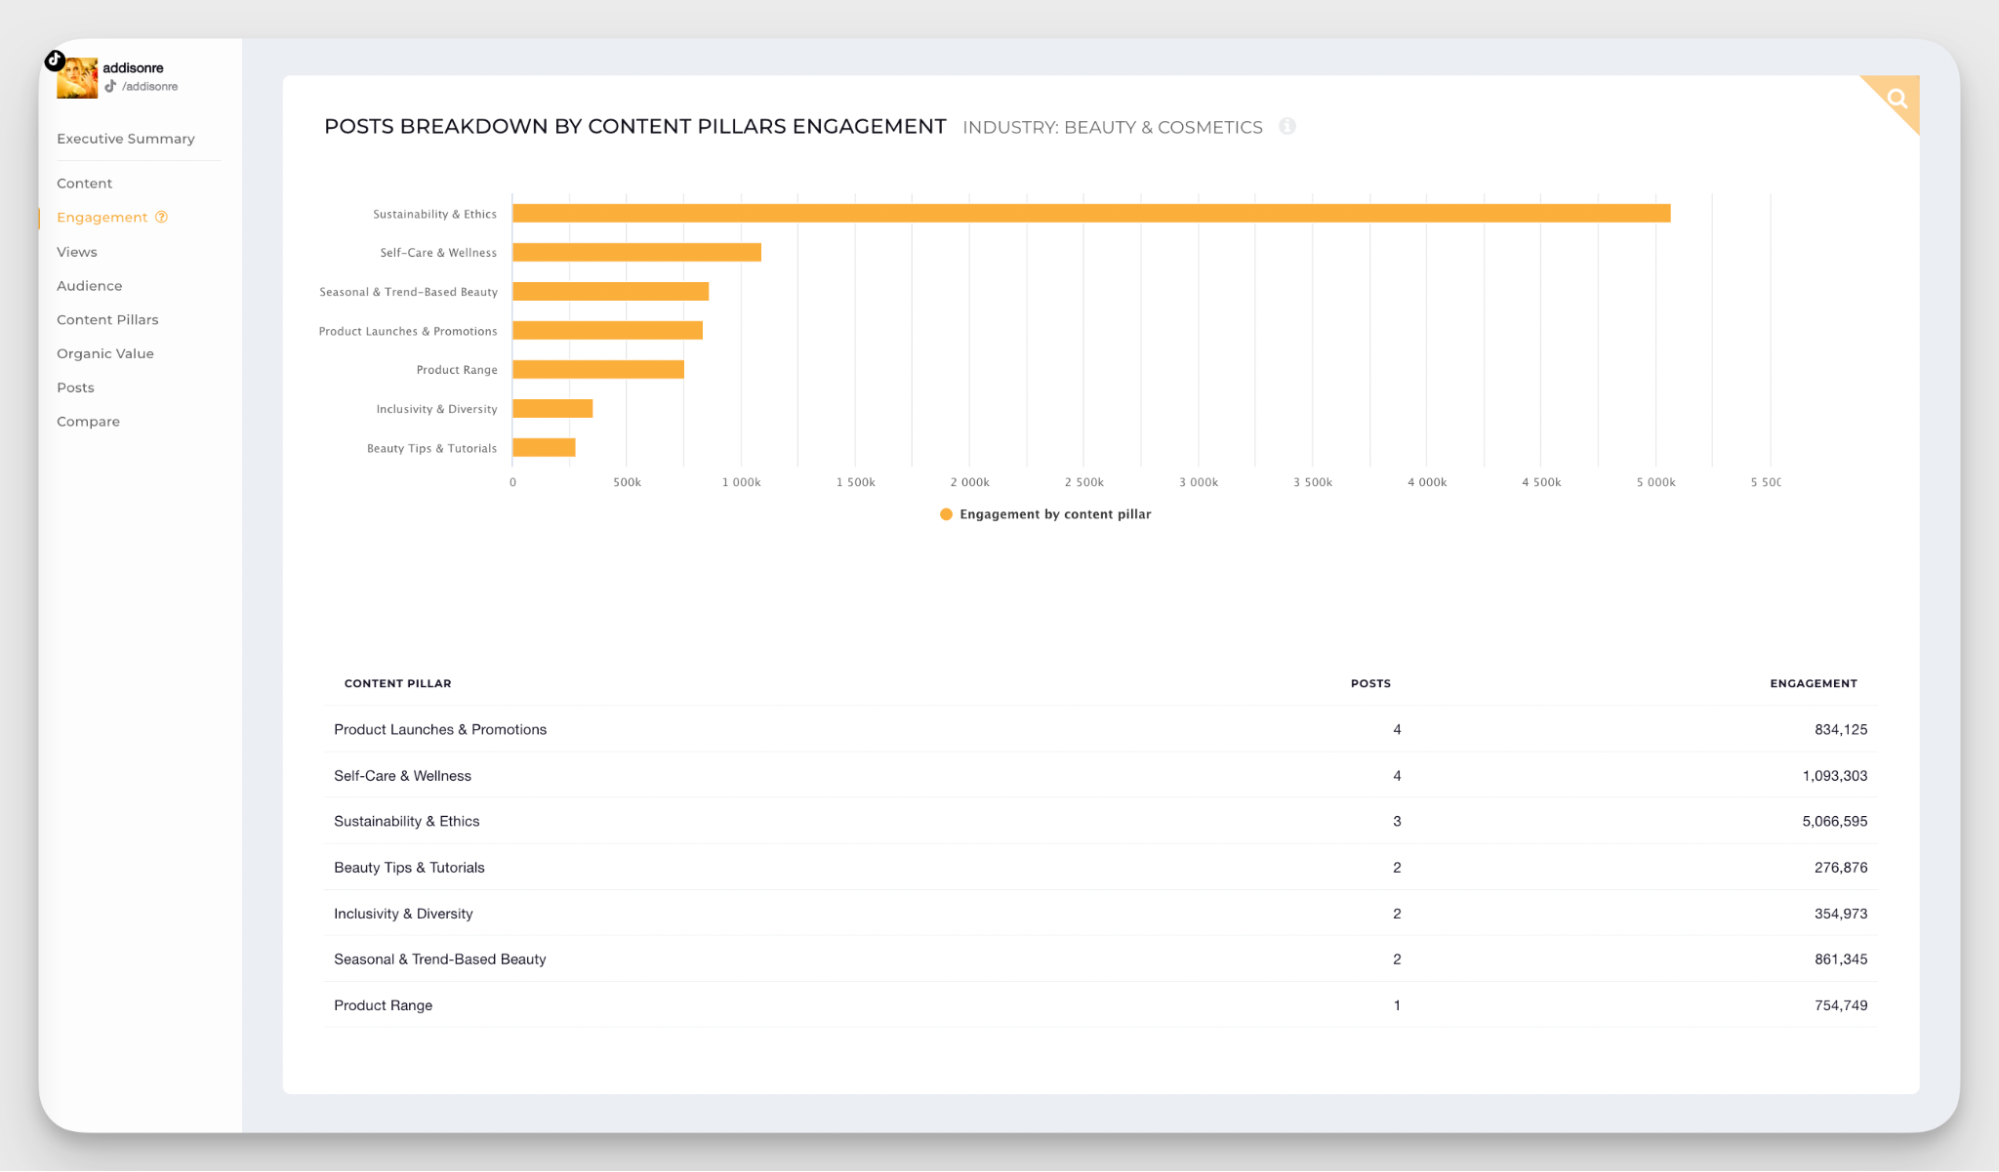Switch to Content Pillars
The image size is (1999, 1172).
point(107,319)
